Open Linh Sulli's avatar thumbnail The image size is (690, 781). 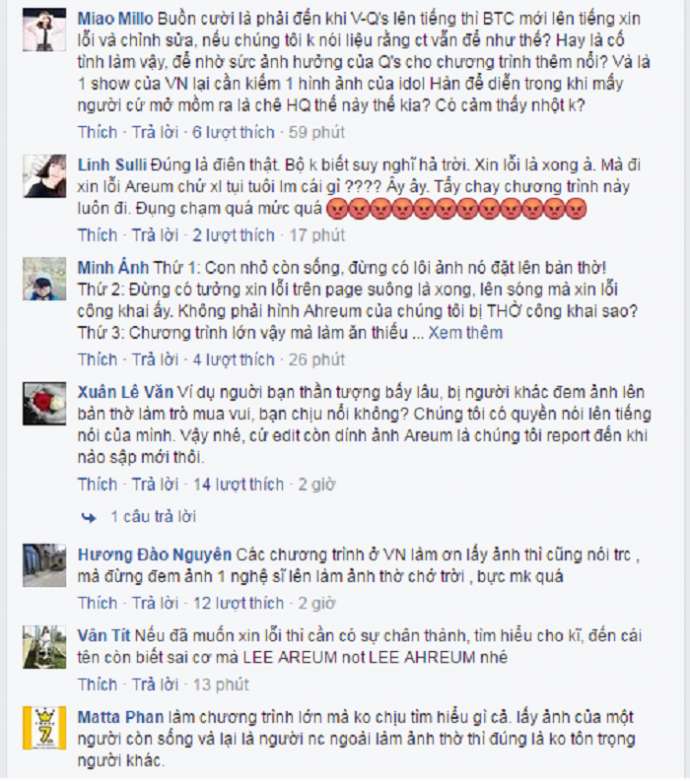click(x=44, y=176)
